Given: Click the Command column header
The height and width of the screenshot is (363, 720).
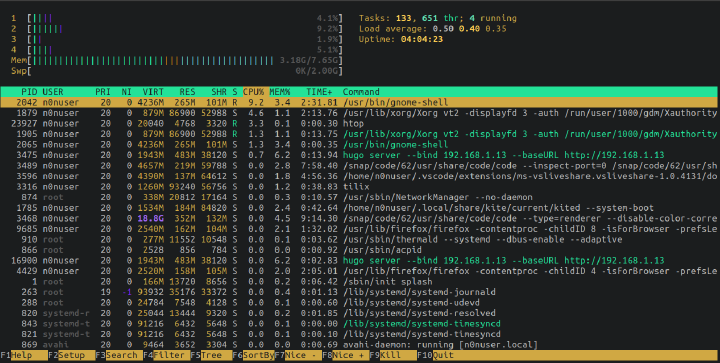Looking at the screenshot, I should 361,92.
